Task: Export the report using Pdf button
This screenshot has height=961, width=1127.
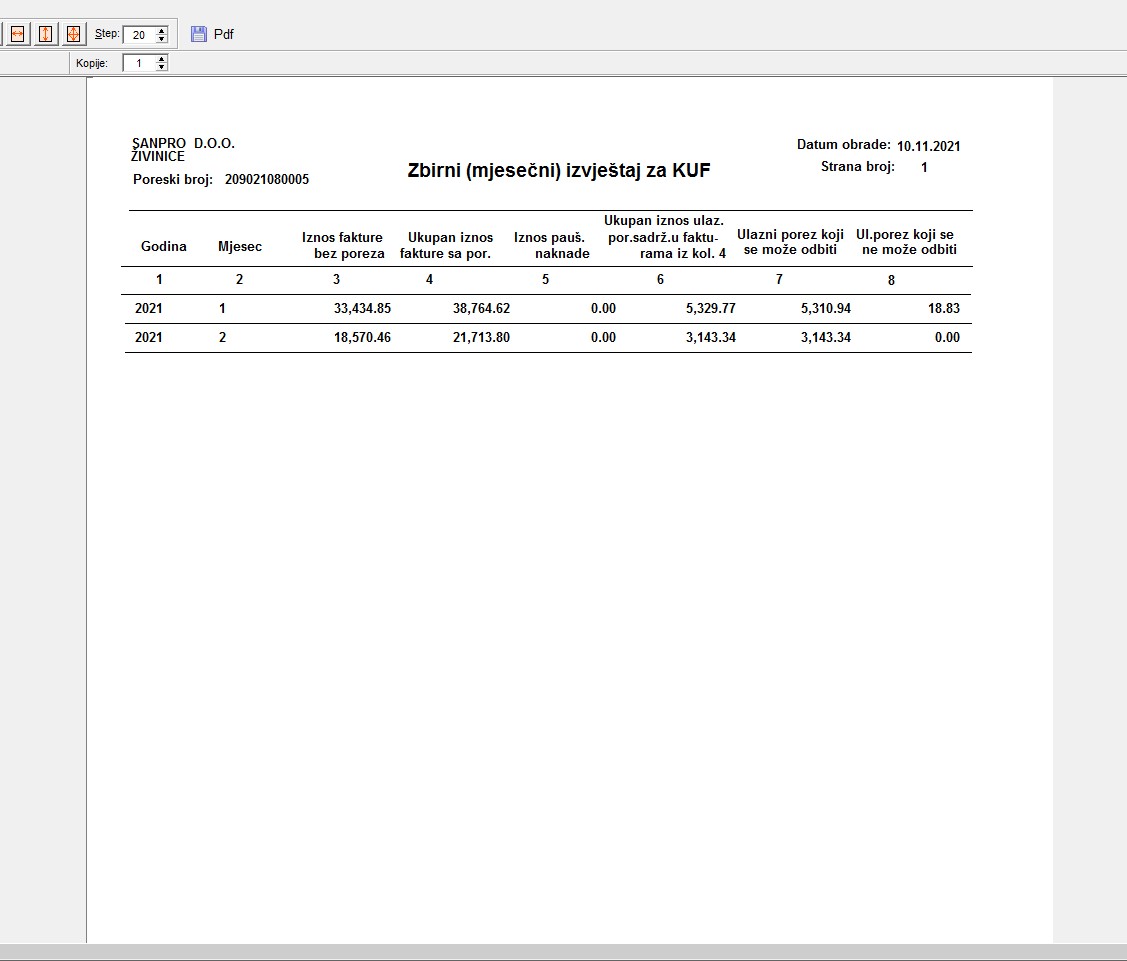Action: pos(212,34)
